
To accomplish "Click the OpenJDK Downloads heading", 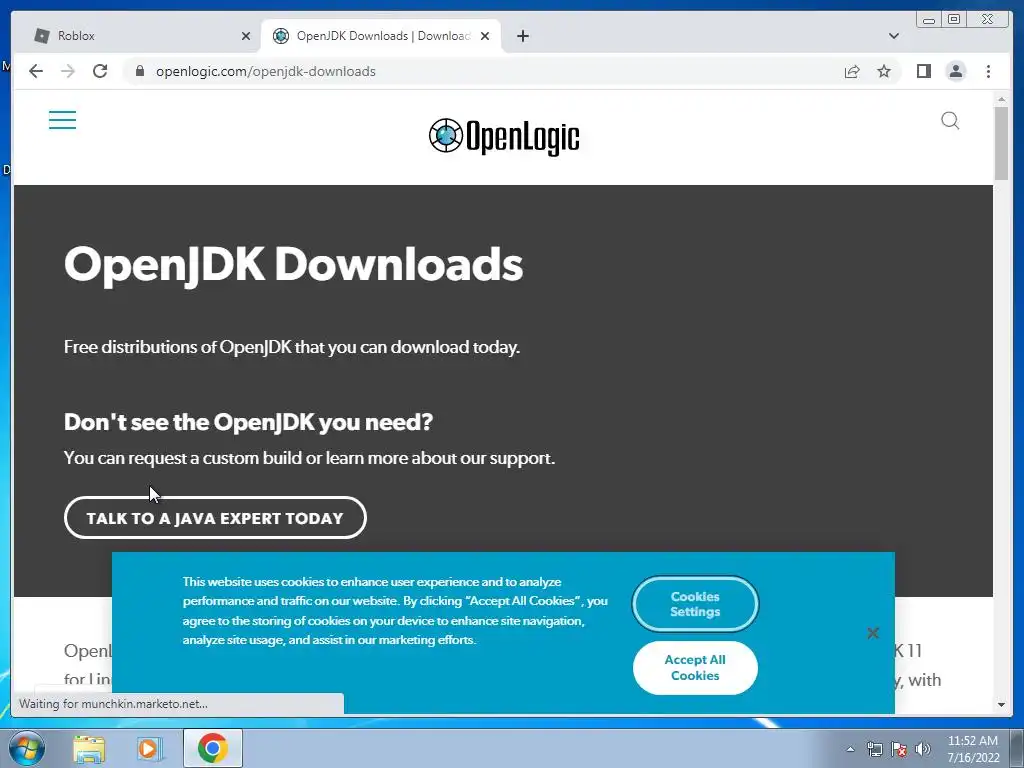I will point(293,264).
